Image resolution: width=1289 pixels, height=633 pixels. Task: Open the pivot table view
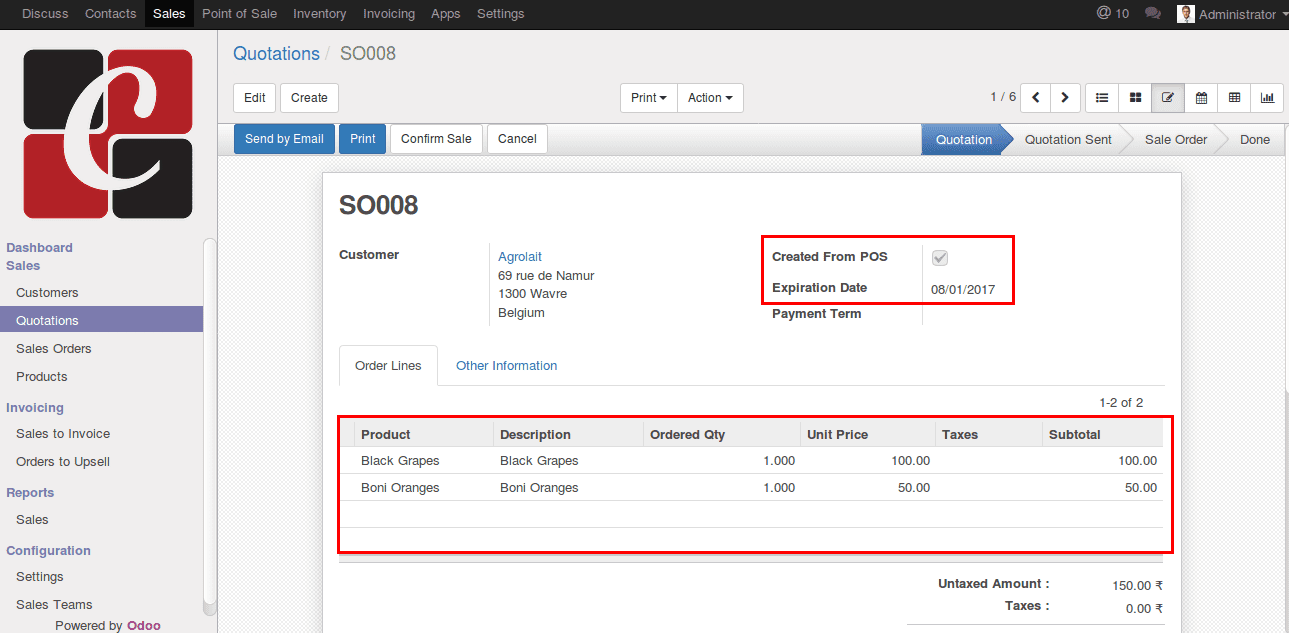click(1234, 98)
